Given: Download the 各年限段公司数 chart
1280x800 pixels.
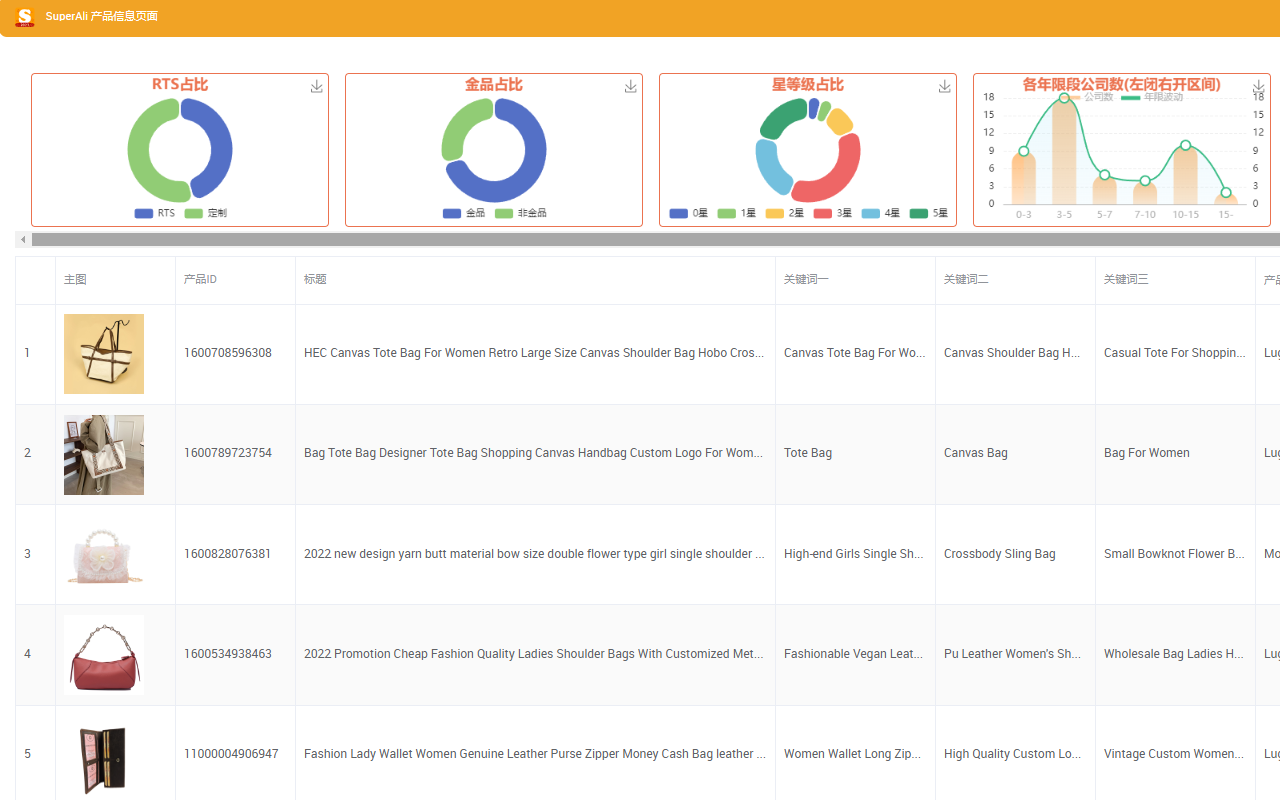Looking at the screenshot, I should tap(1259, 87).
